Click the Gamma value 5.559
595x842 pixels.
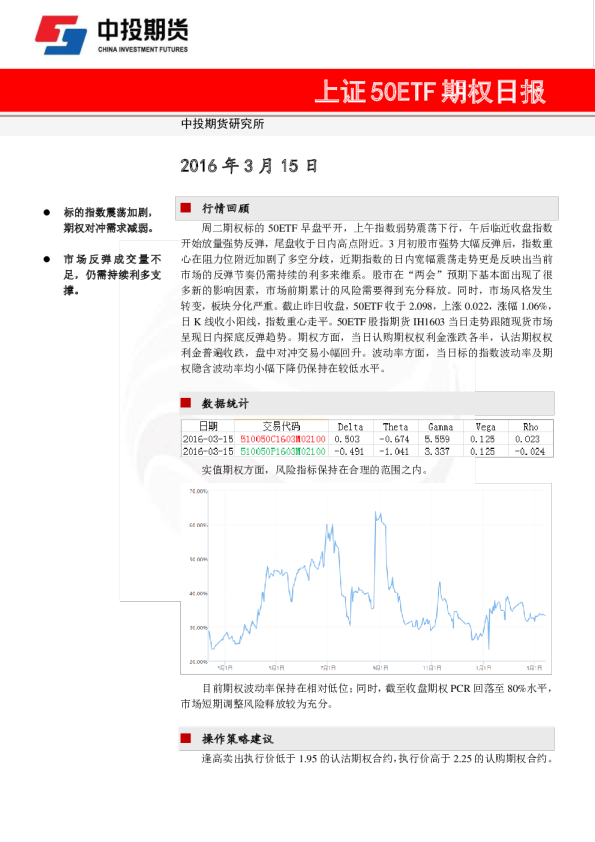pyautogui.click(x=437, y=439)
